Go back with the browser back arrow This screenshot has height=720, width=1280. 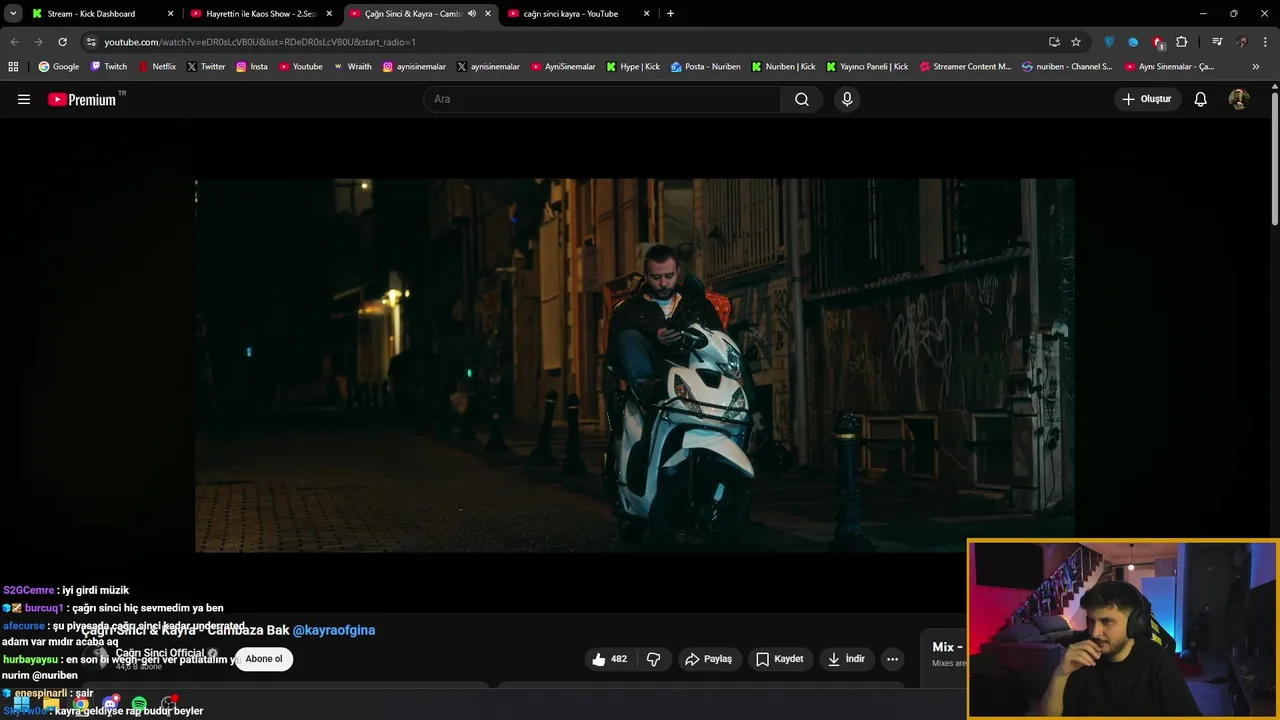point(14,42)
